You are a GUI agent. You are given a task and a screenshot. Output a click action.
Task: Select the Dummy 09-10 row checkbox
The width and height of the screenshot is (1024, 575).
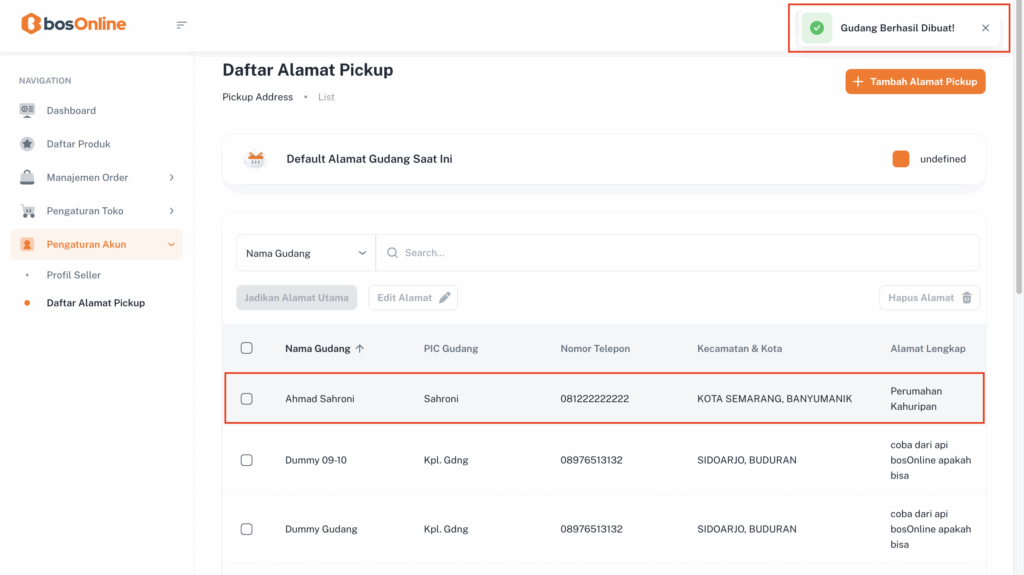click(x=247, y=460)
